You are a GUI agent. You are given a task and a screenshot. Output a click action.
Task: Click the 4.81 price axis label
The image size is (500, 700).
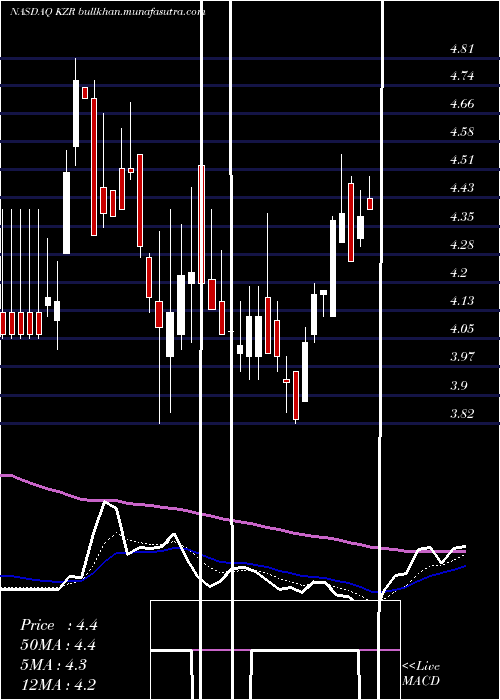coord(462,49)
